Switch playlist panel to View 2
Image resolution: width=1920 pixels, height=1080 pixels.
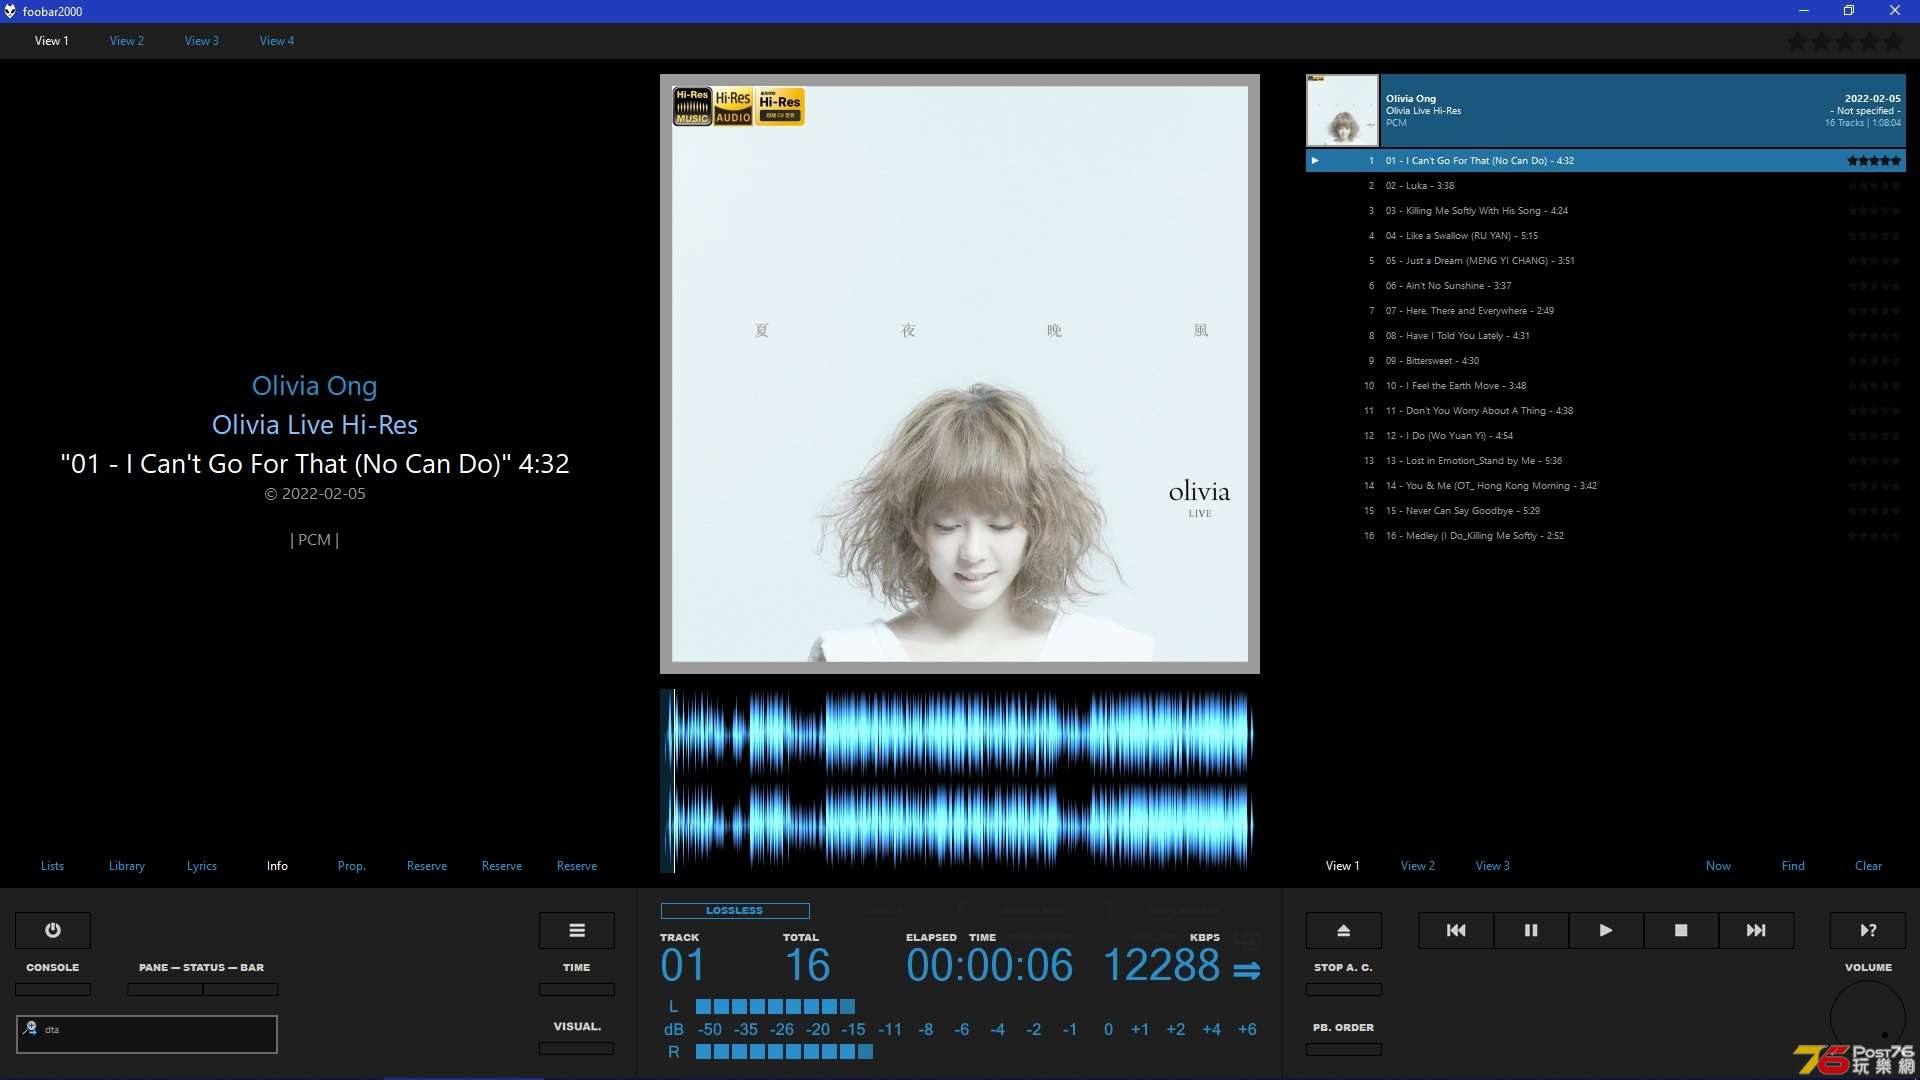pyautogui.click(x=1418, y=866)
